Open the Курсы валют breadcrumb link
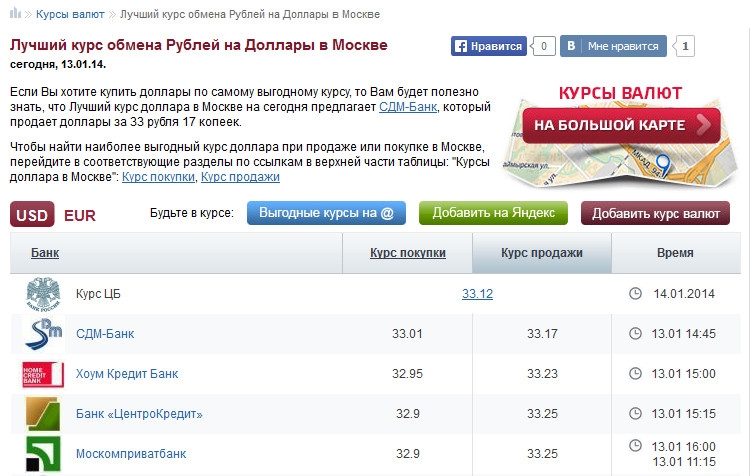Screen dimensions: 750x476 pos(70,14)
